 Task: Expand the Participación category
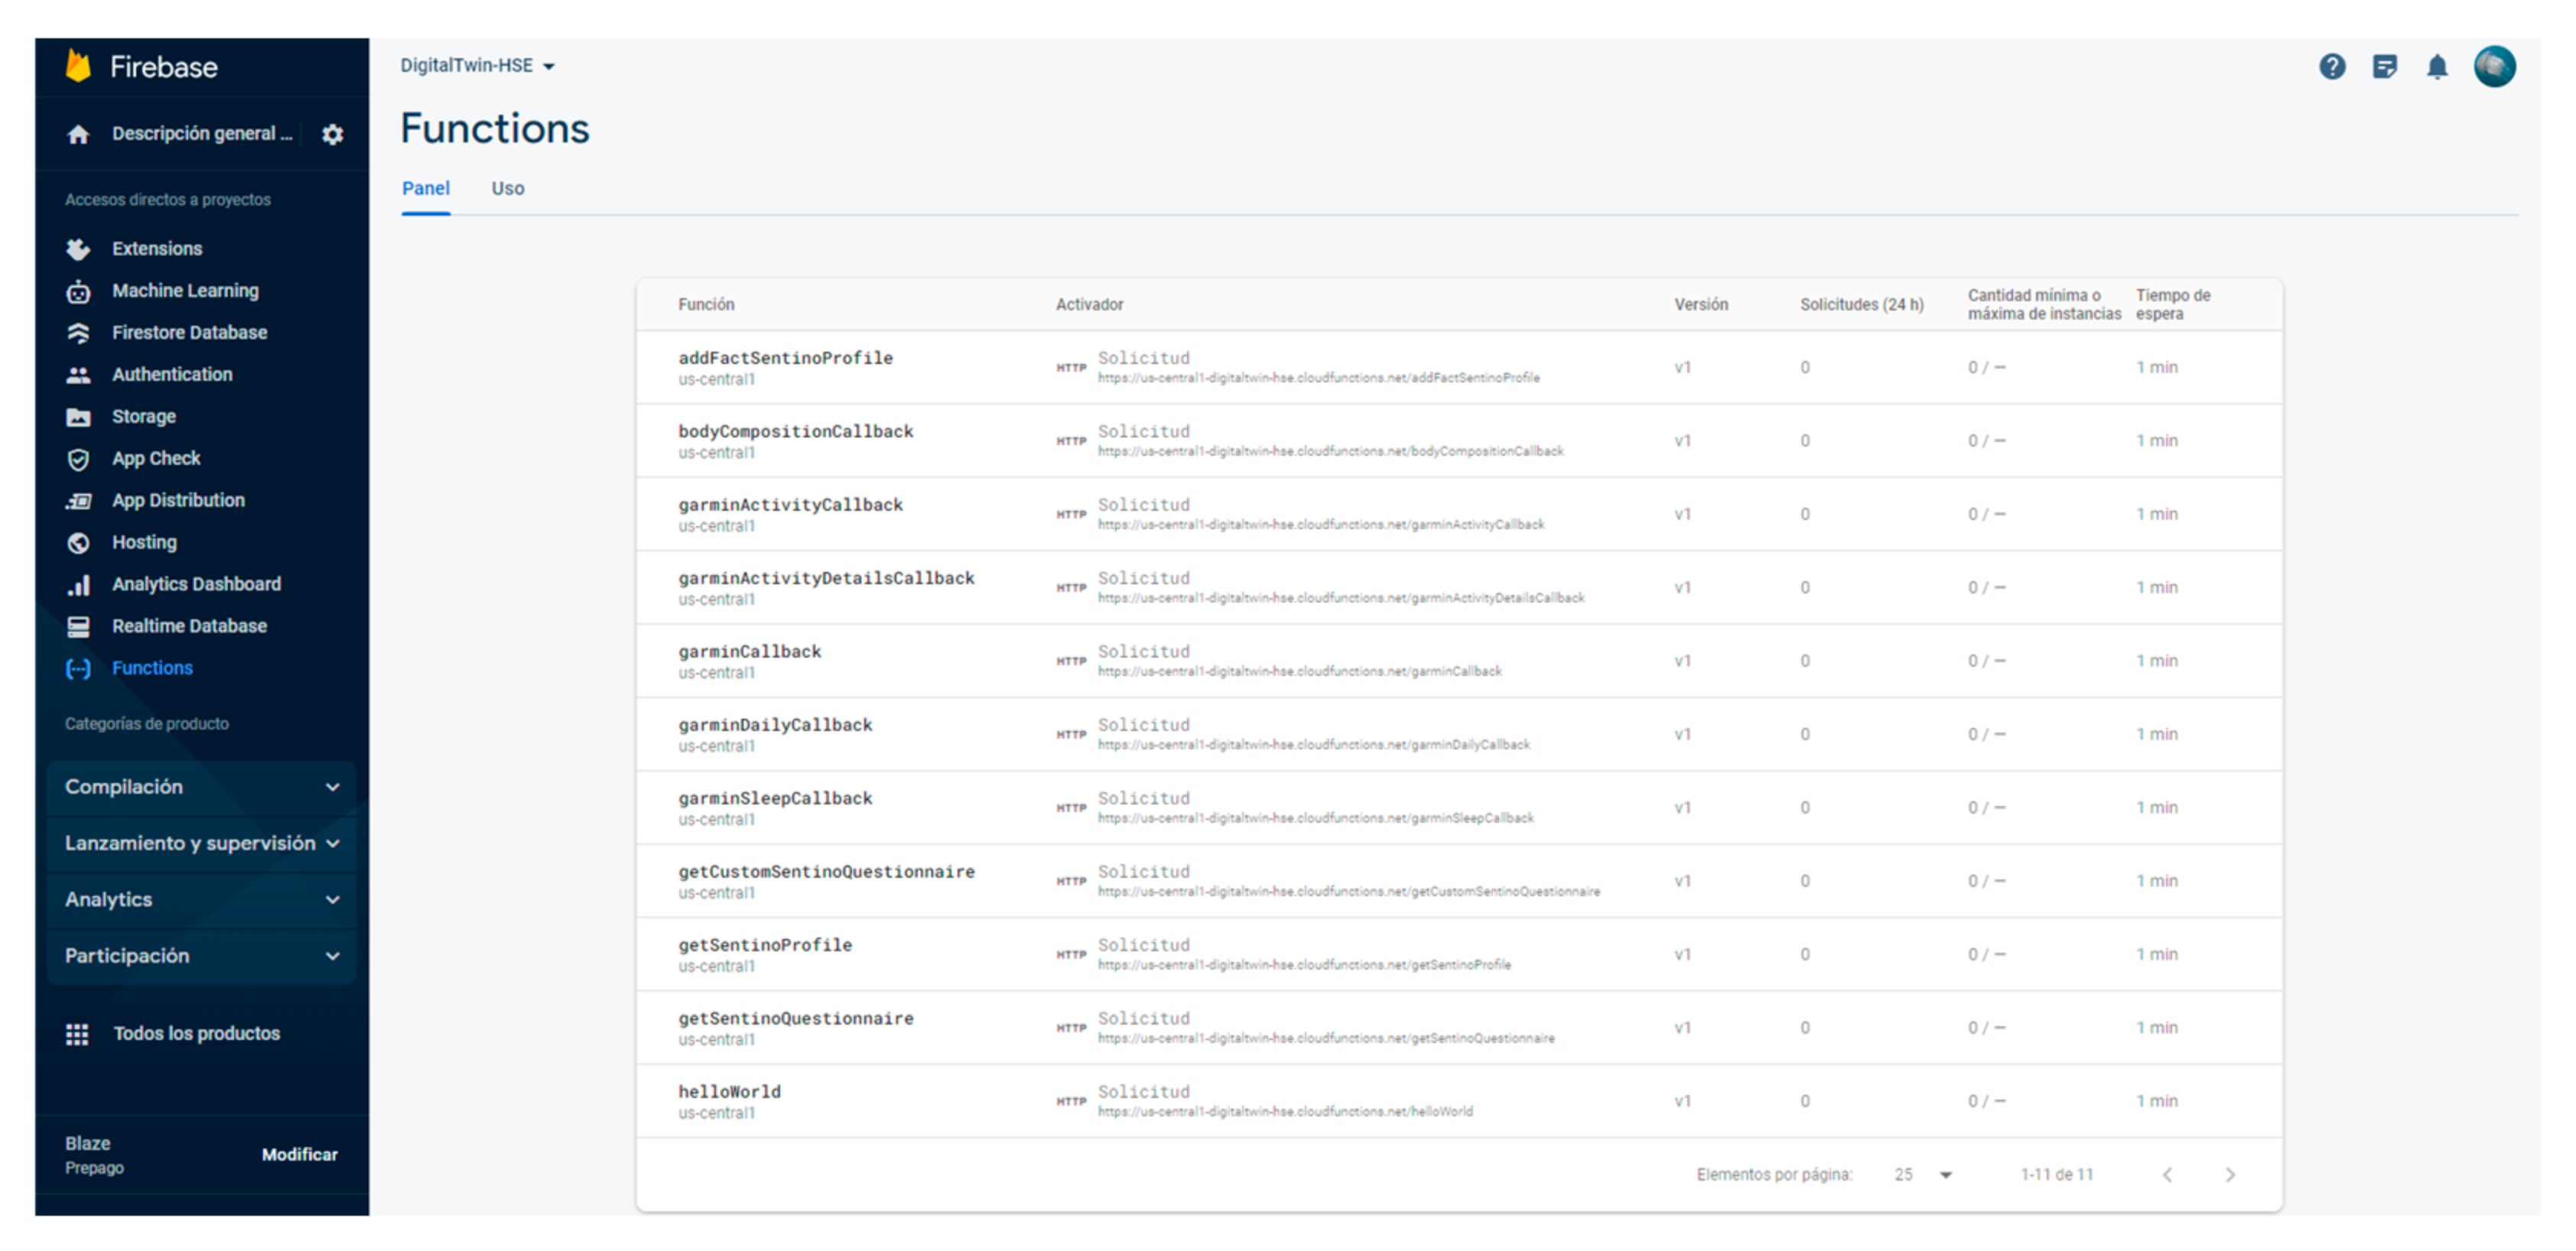coord(200,956)
